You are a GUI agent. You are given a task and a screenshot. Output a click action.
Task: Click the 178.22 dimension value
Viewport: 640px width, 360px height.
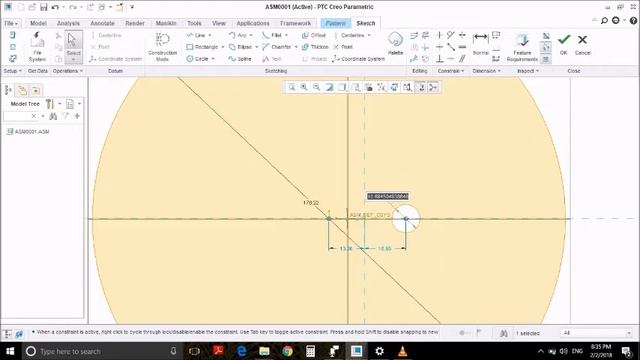[311, 202]
